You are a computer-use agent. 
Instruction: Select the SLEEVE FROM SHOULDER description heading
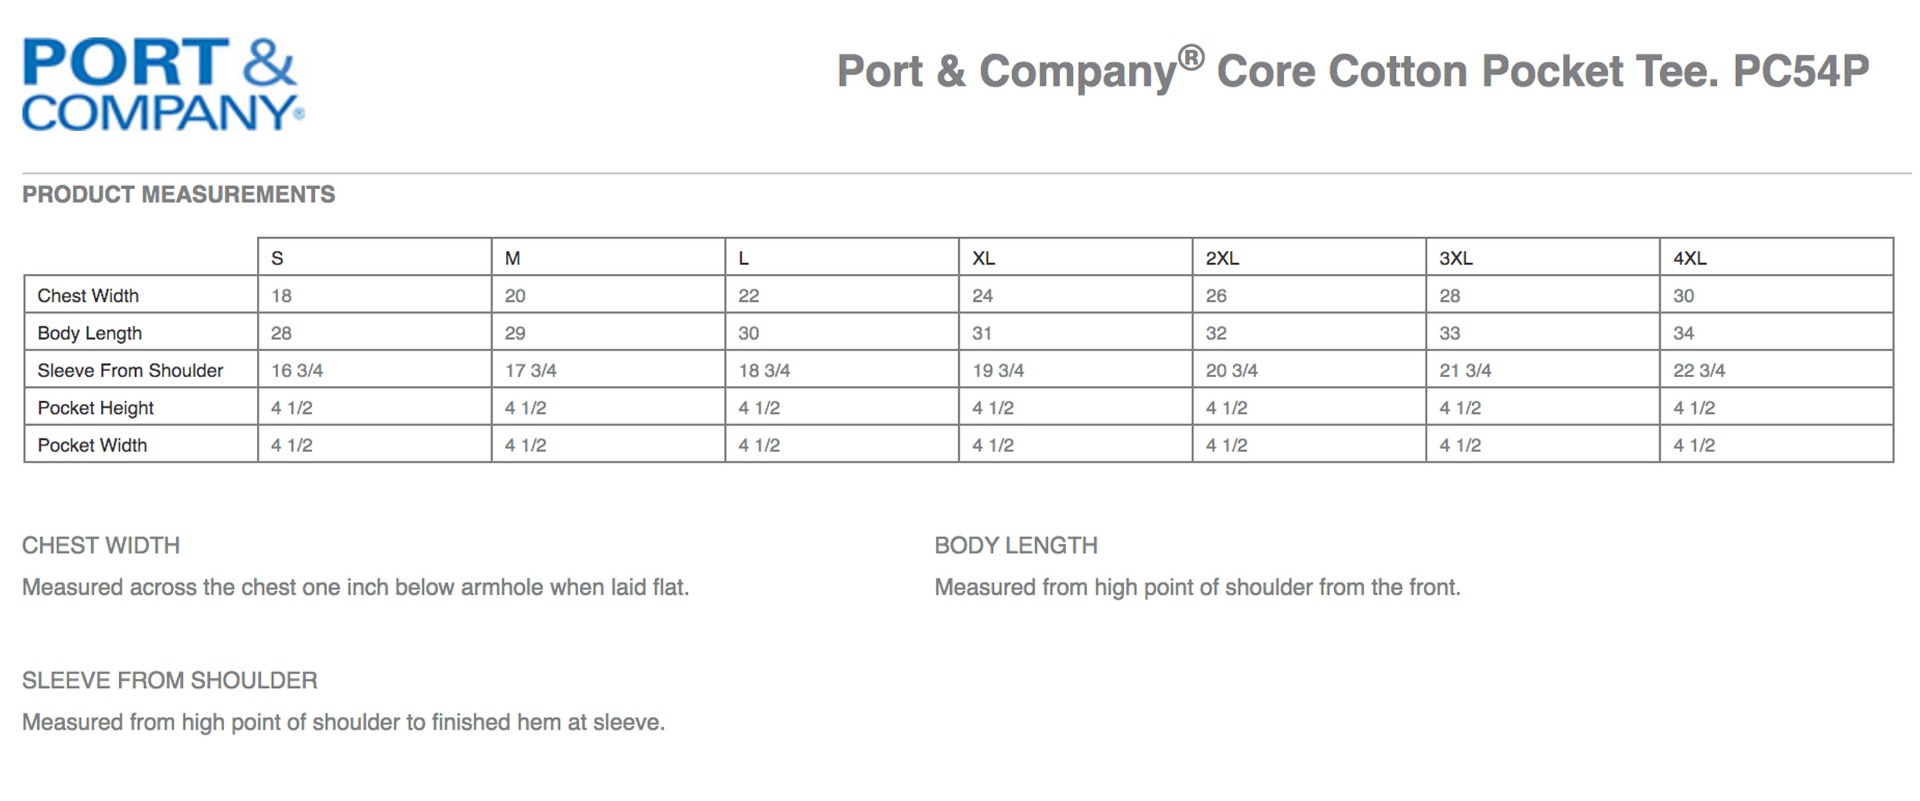tap(170, 680)
